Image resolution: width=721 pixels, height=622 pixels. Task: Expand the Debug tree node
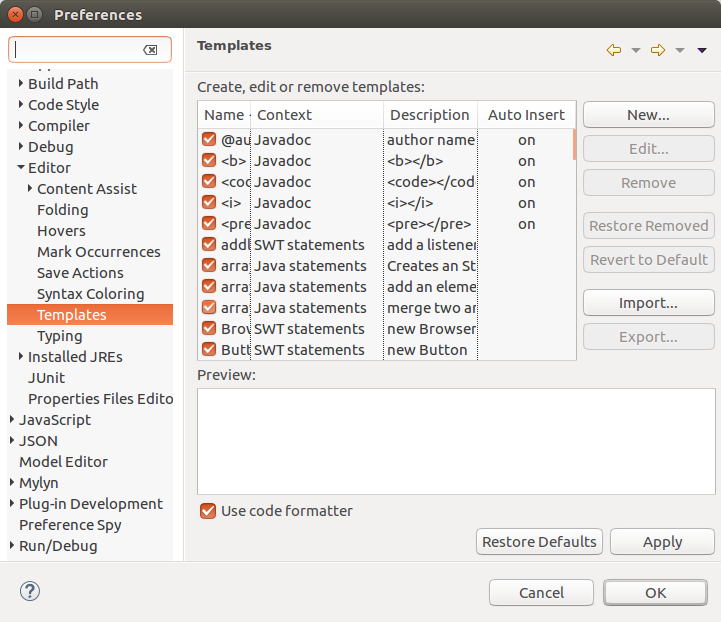point(21,146)
